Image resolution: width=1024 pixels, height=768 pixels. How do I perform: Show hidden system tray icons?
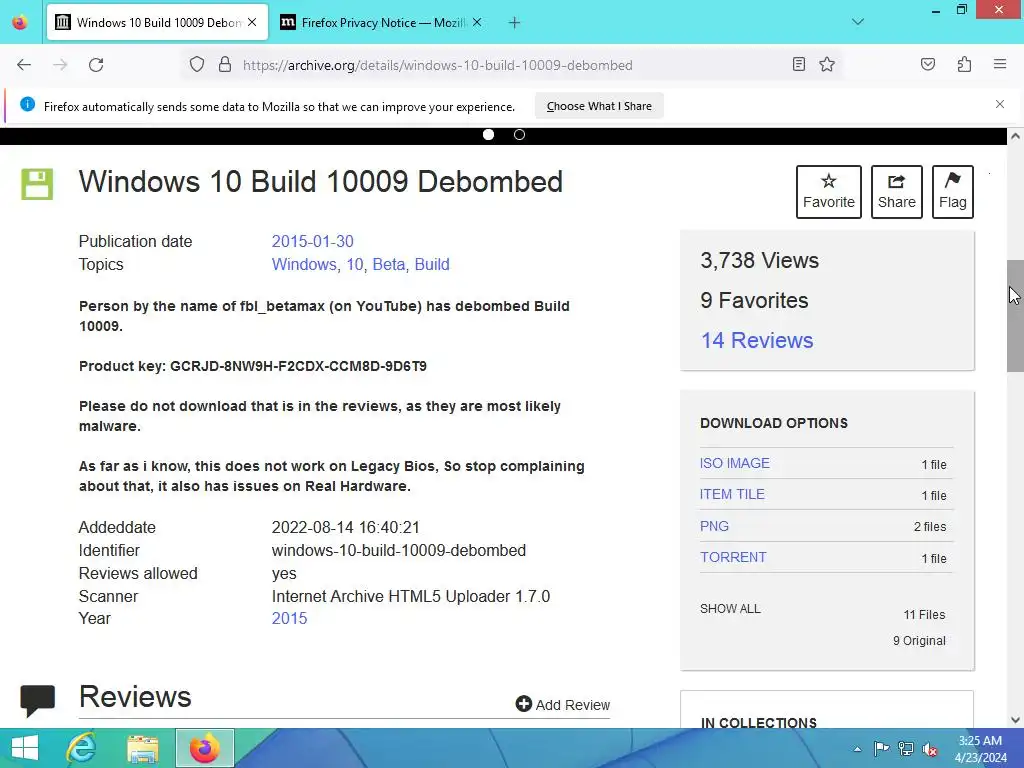(857, 749)
